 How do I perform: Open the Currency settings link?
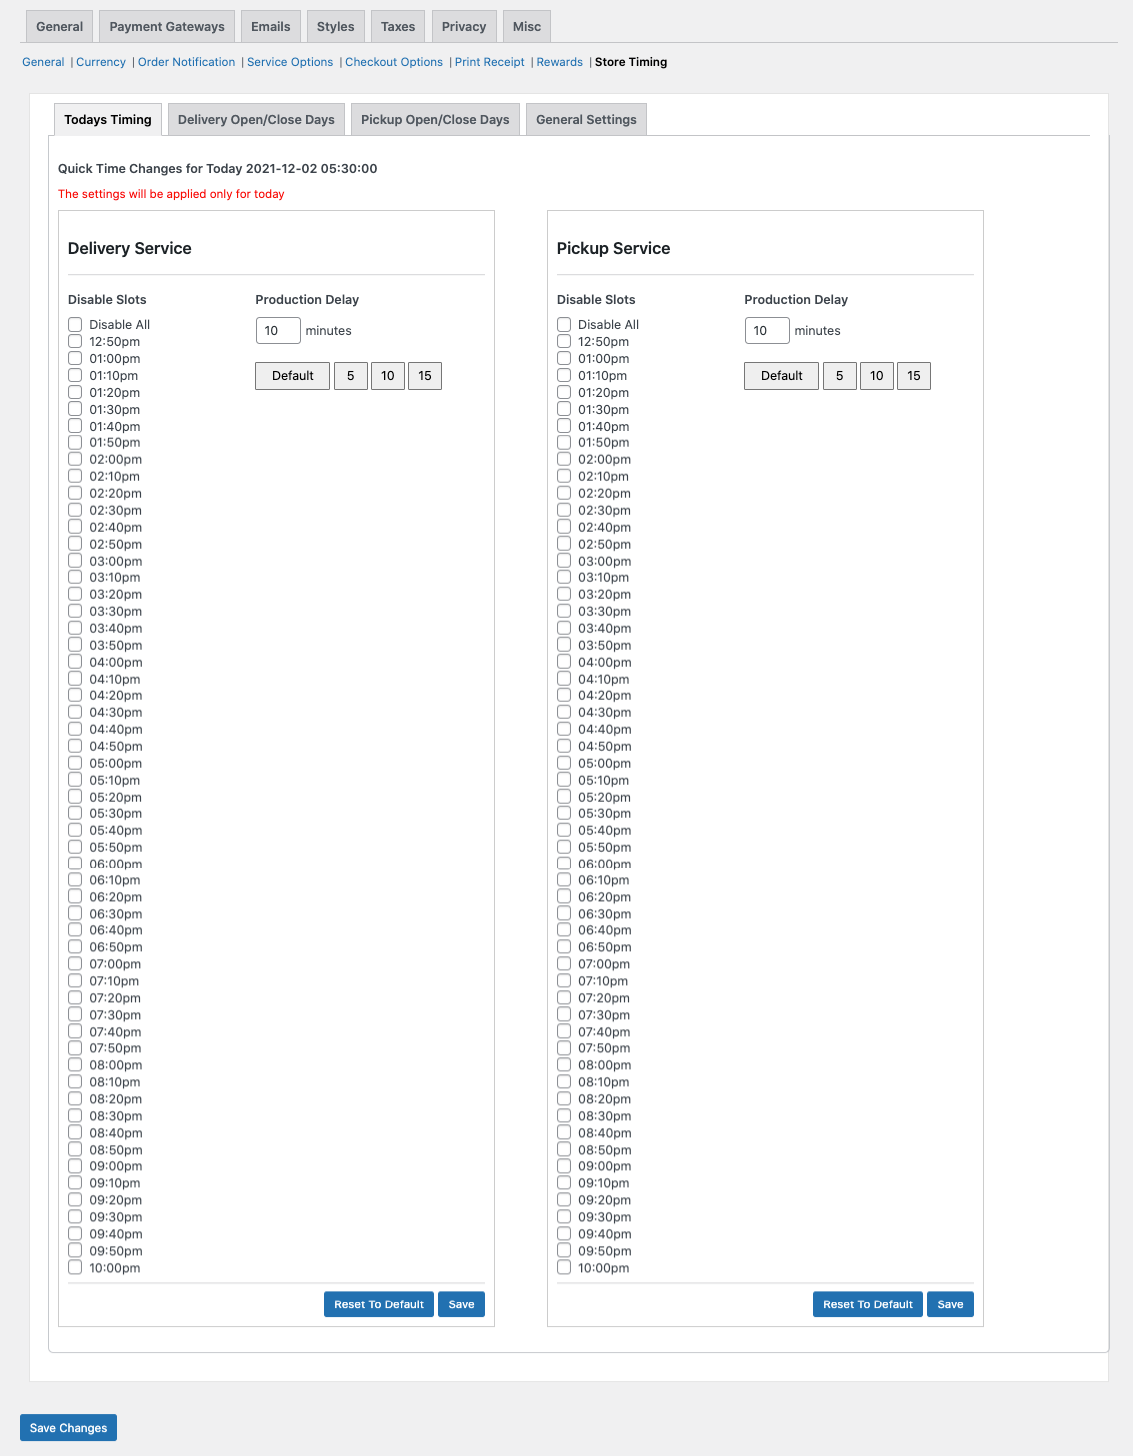(x=101, y=62)
